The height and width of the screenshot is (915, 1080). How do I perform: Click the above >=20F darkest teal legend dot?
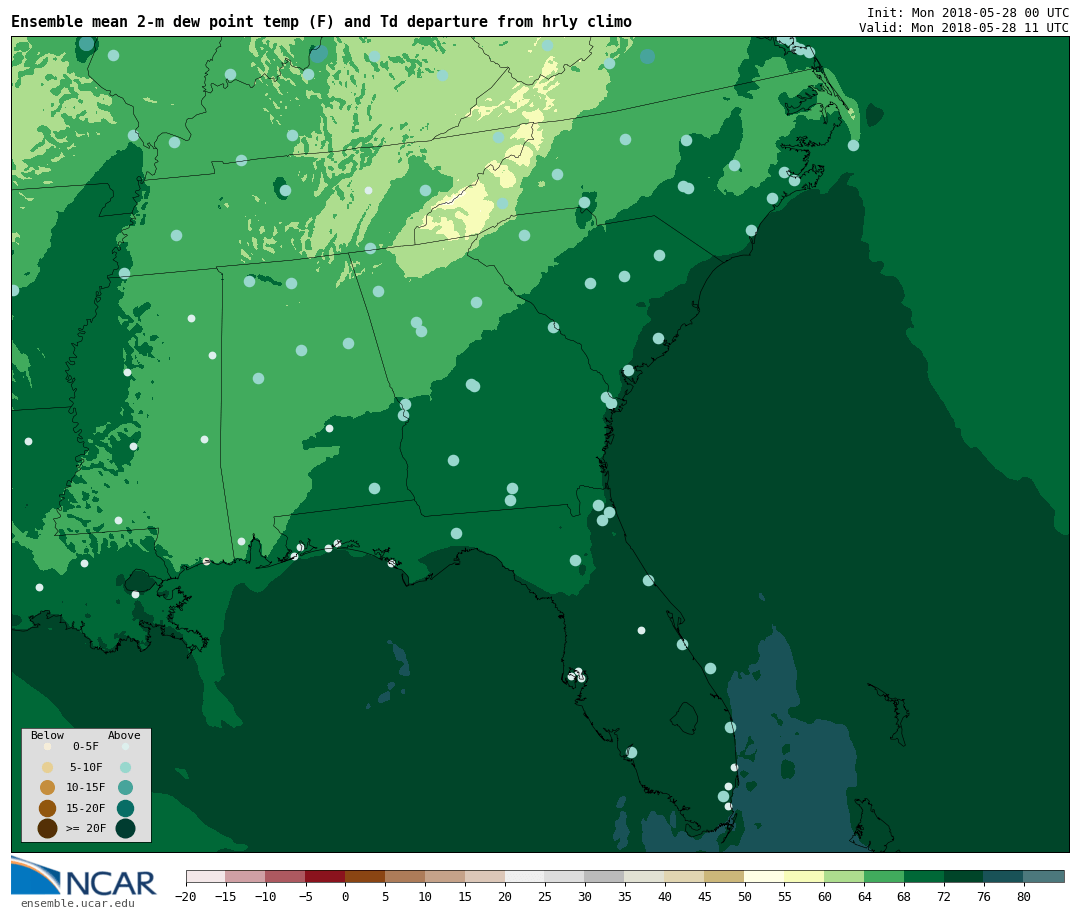point(125,828)
